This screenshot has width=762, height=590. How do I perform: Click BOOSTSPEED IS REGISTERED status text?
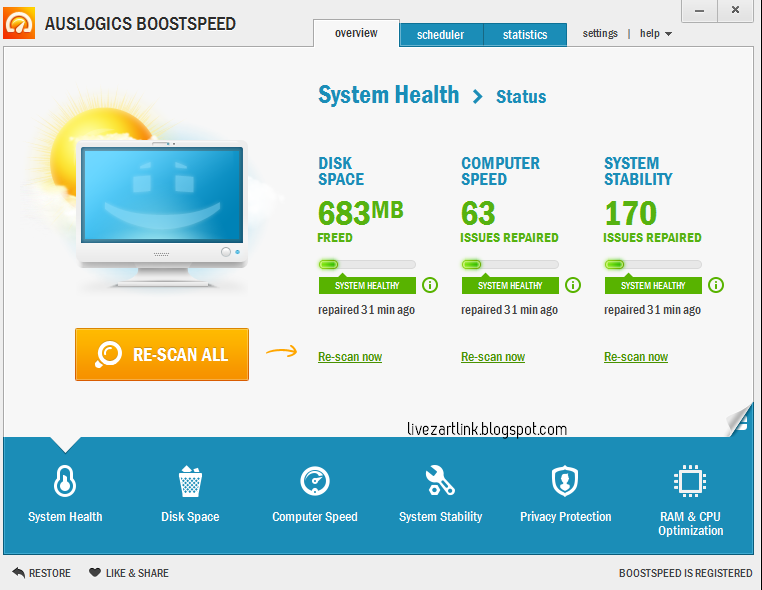point(685,573)
